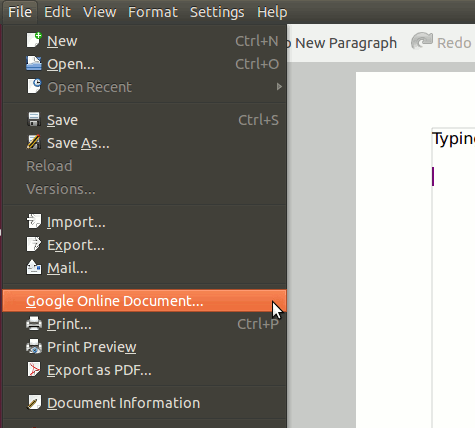Open the Edit menu

tap(57, 12)
